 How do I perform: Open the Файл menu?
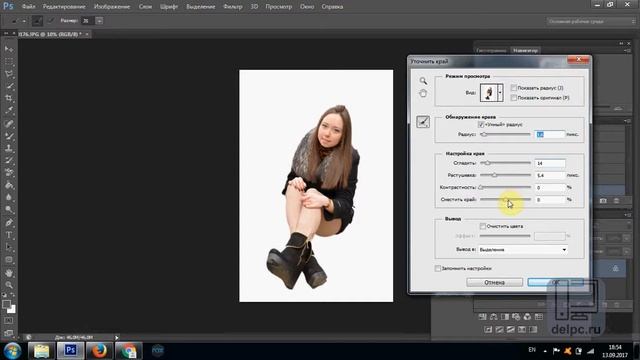coord(29,7)
